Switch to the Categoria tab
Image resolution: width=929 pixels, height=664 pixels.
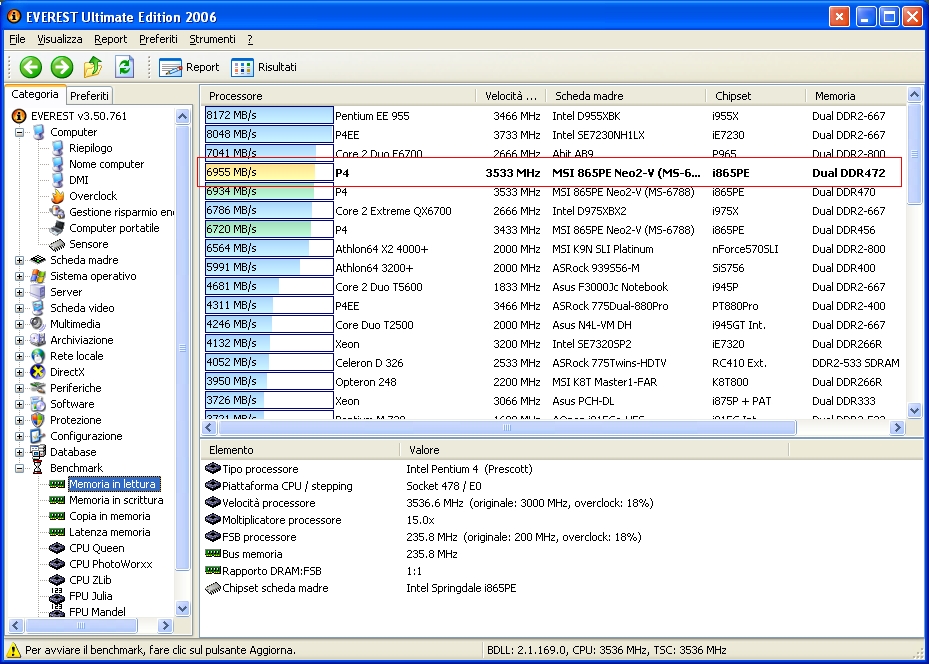pyautogui.click(x=35, y=94)
